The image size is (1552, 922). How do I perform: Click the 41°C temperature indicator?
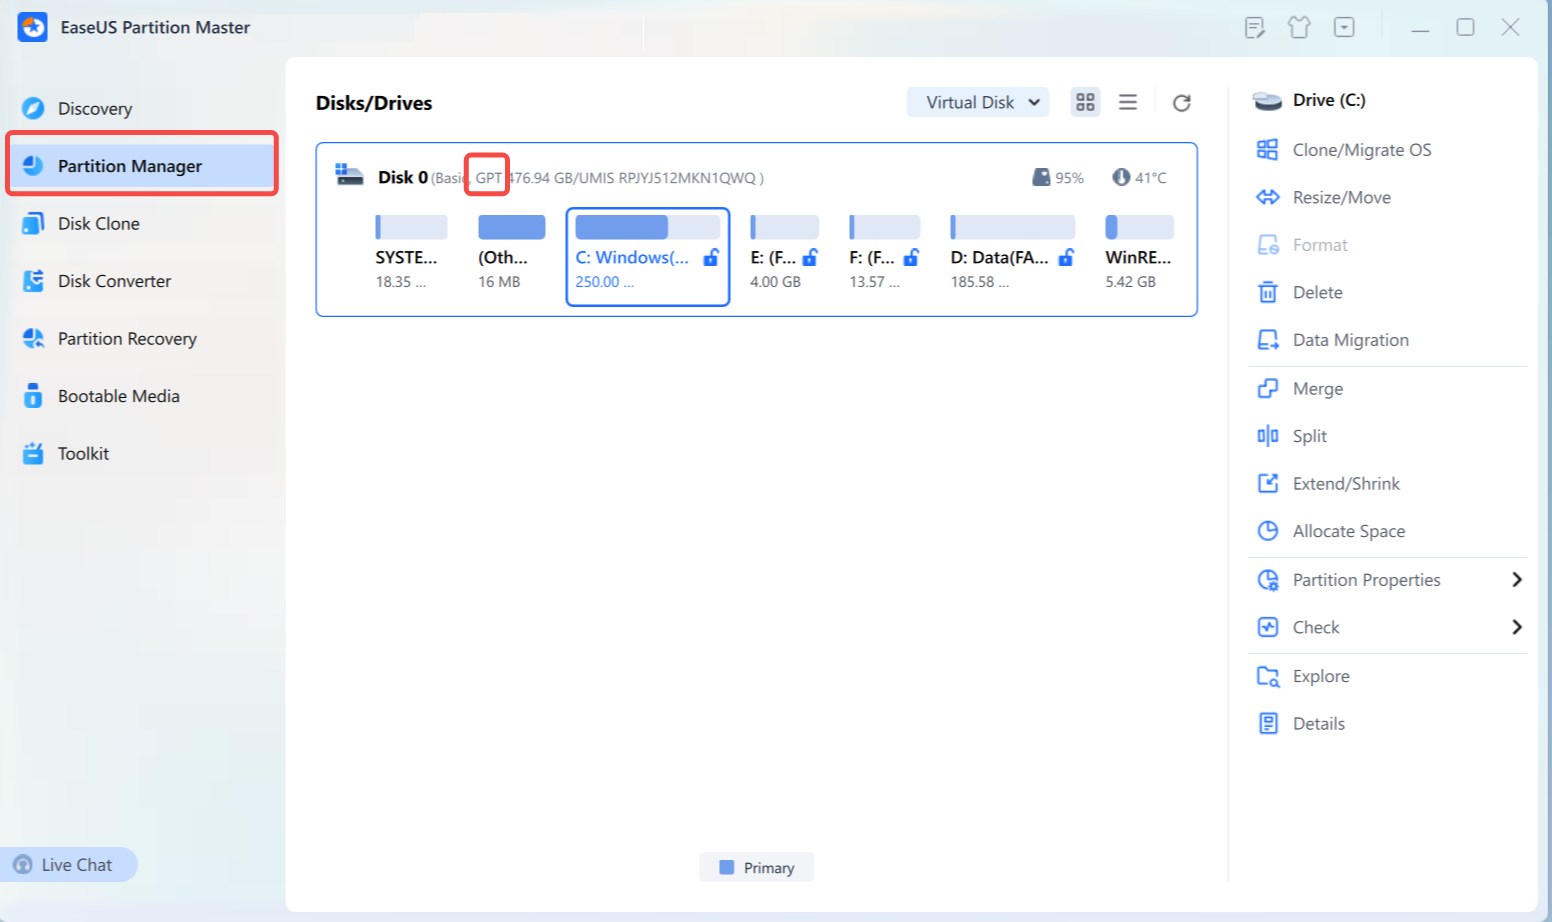click(1139, 177)
